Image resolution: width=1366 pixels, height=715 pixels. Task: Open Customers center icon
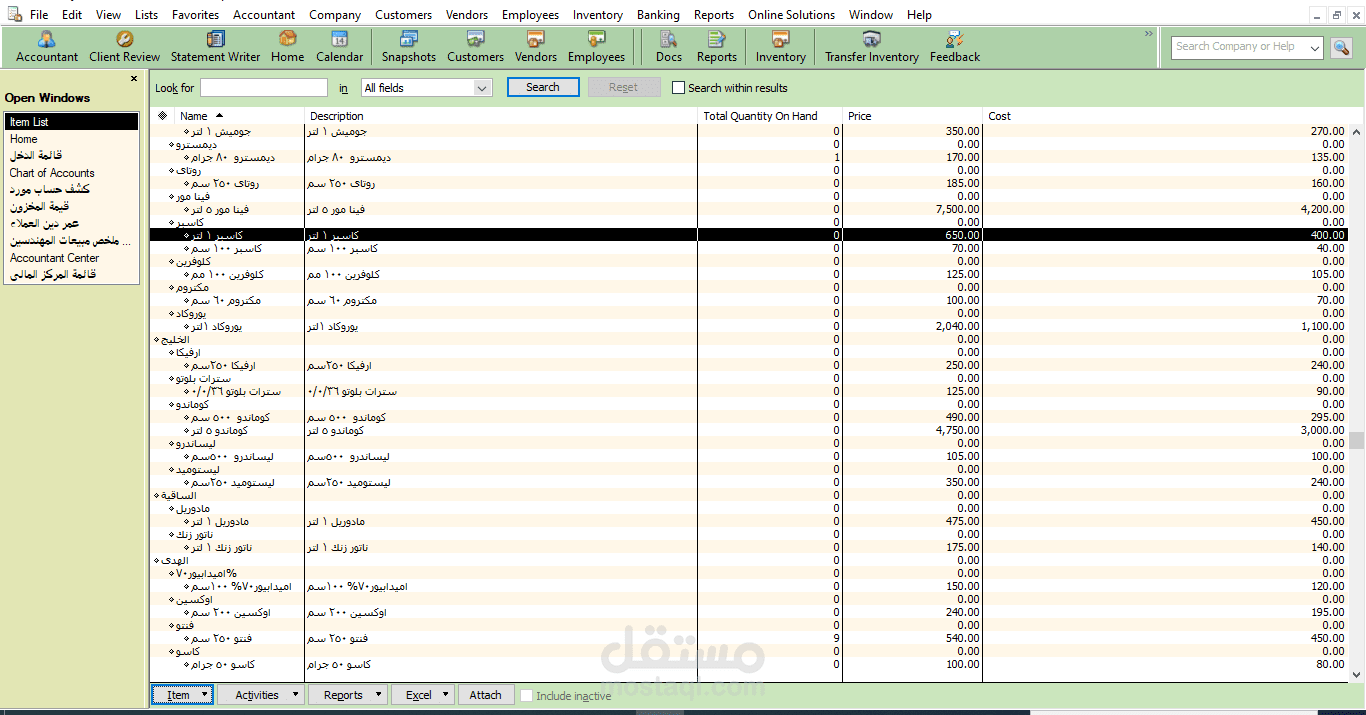click(475, 47)
